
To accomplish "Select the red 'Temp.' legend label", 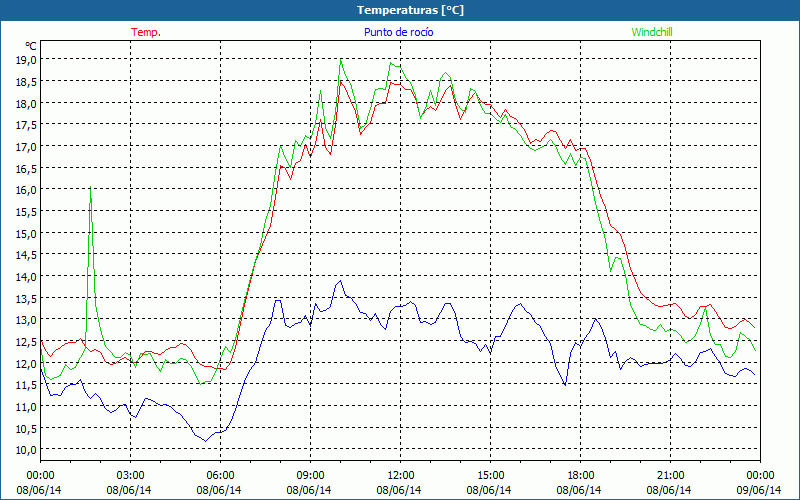I will click(146, 32).
